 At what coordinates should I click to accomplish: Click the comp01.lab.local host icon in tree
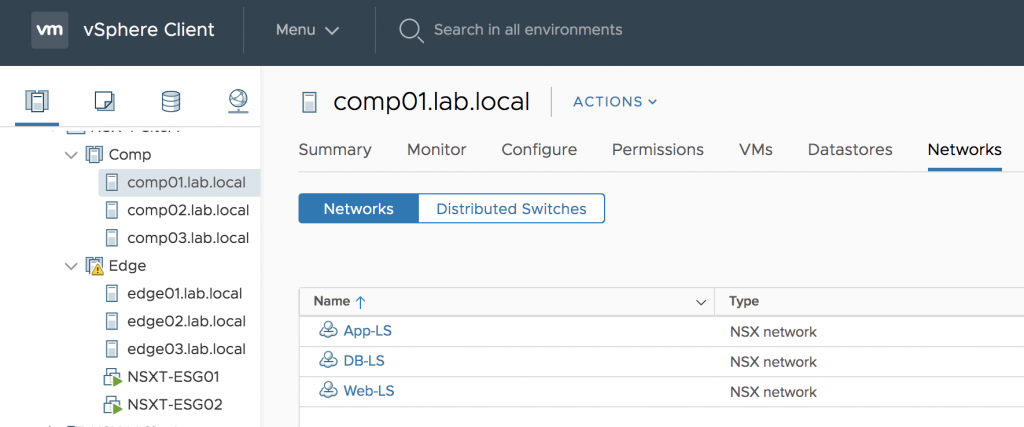click(112, 182)
